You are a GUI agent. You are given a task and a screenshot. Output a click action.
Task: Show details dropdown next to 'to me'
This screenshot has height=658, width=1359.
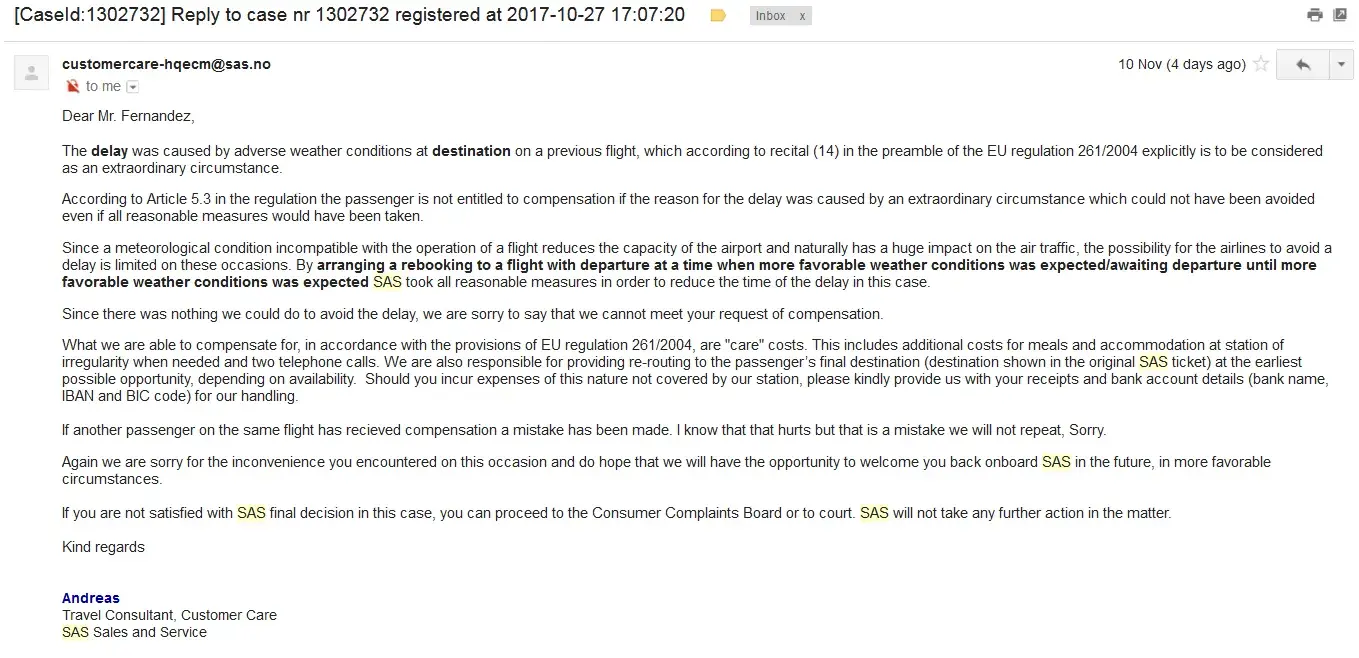(x=133, y=87)
